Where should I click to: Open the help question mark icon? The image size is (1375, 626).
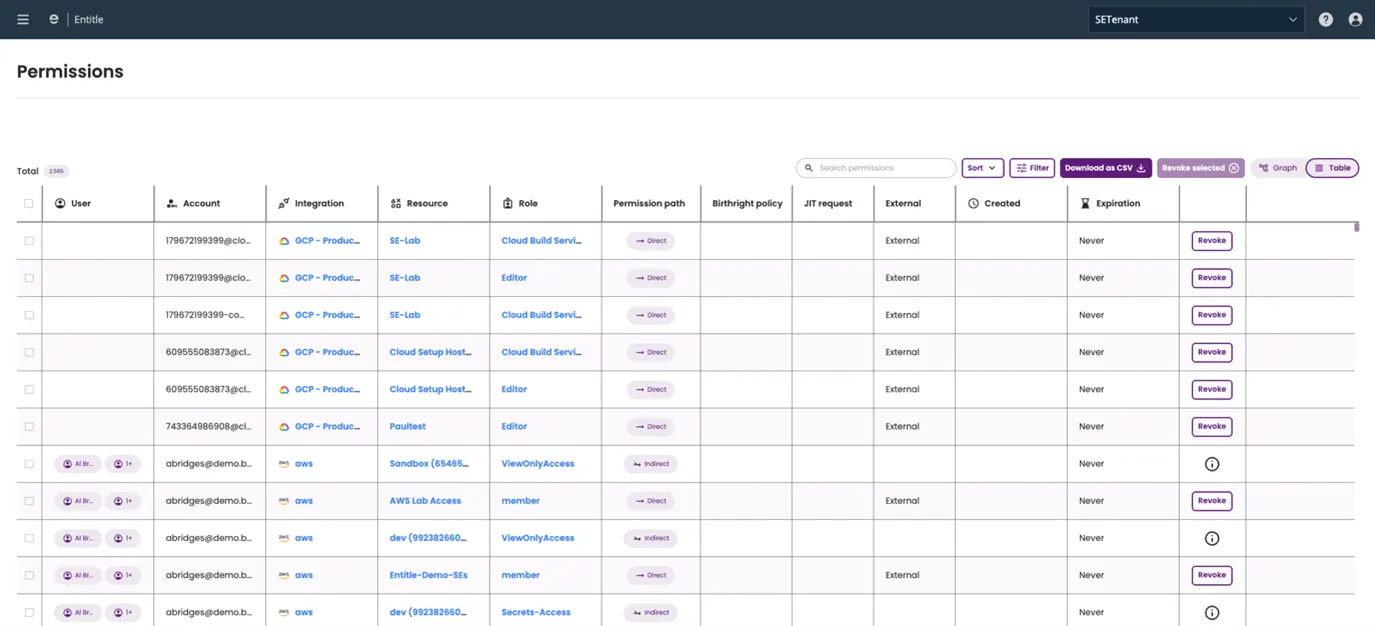[1325, 19]
